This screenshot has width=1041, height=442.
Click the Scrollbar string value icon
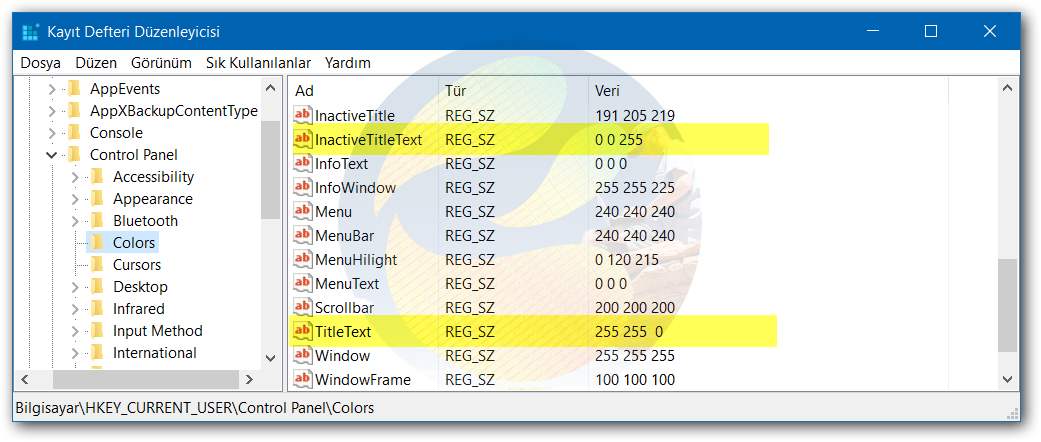(303, 307)
